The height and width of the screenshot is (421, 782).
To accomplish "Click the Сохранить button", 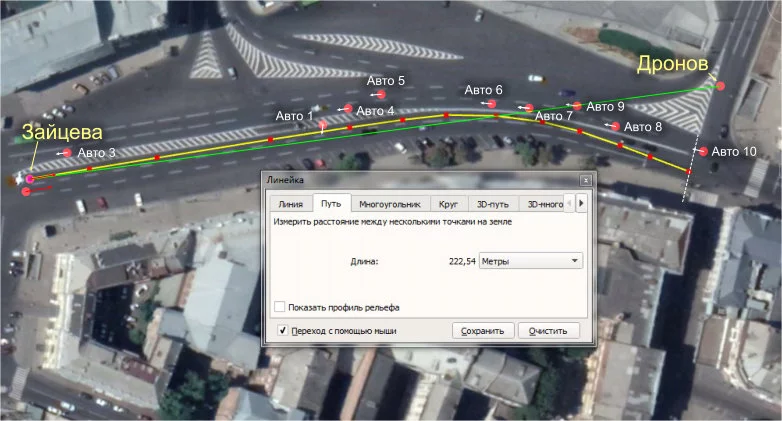I will [483, 331].
